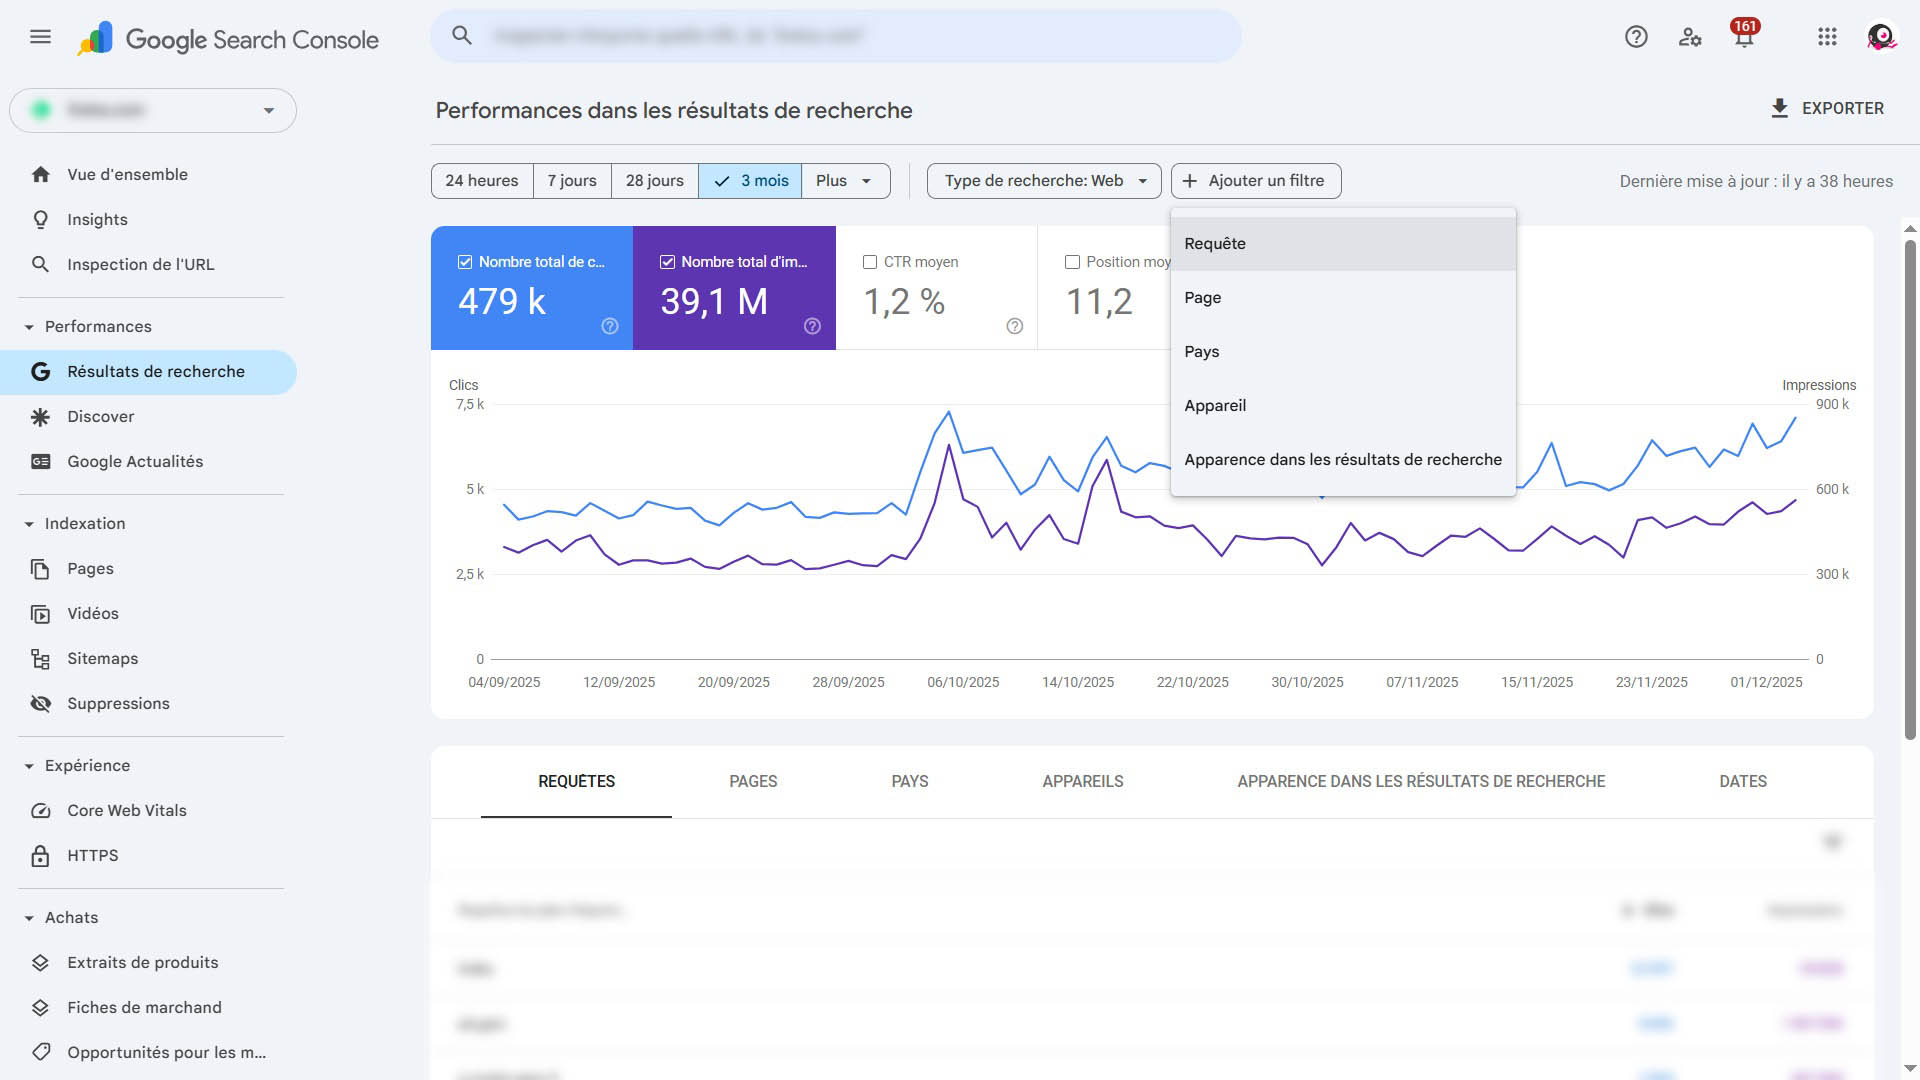
Task: Uncheck Nombre total d'impressions metric
Action: click(667, 262)
